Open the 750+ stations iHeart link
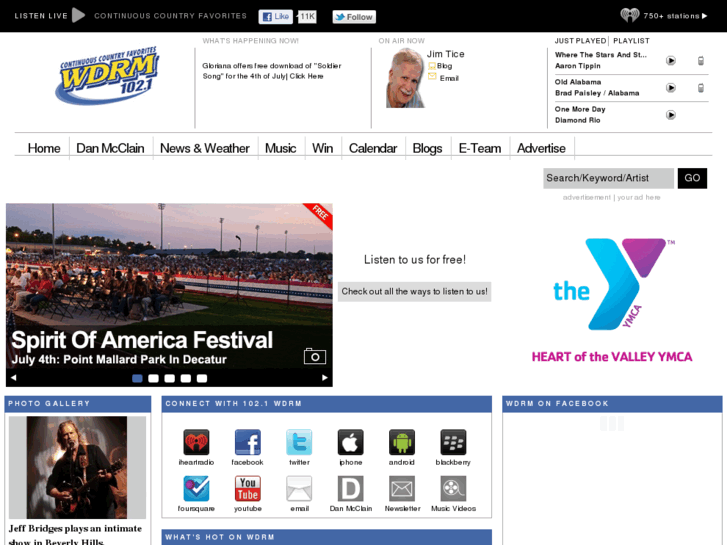Viewport: 727px width, 545px height. [675, 16]
